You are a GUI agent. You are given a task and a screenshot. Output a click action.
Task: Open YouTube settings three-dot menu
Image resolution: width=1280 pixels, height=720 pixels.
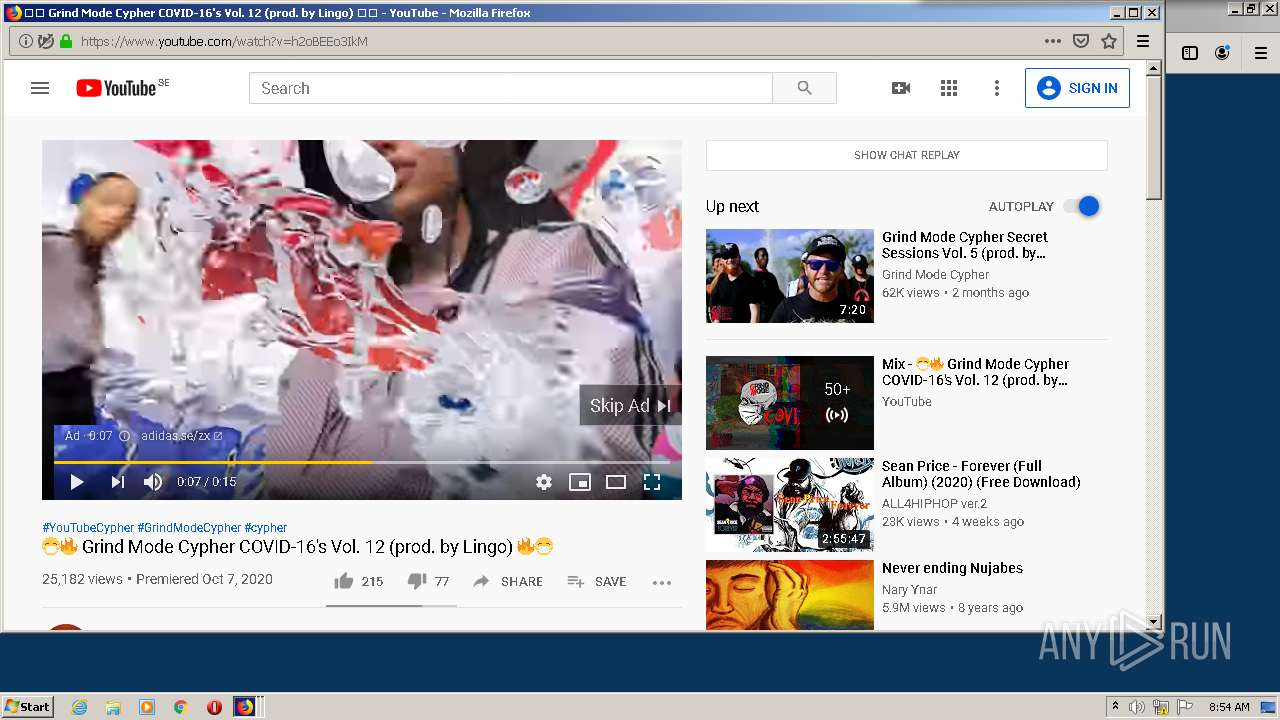pos(996,88)
